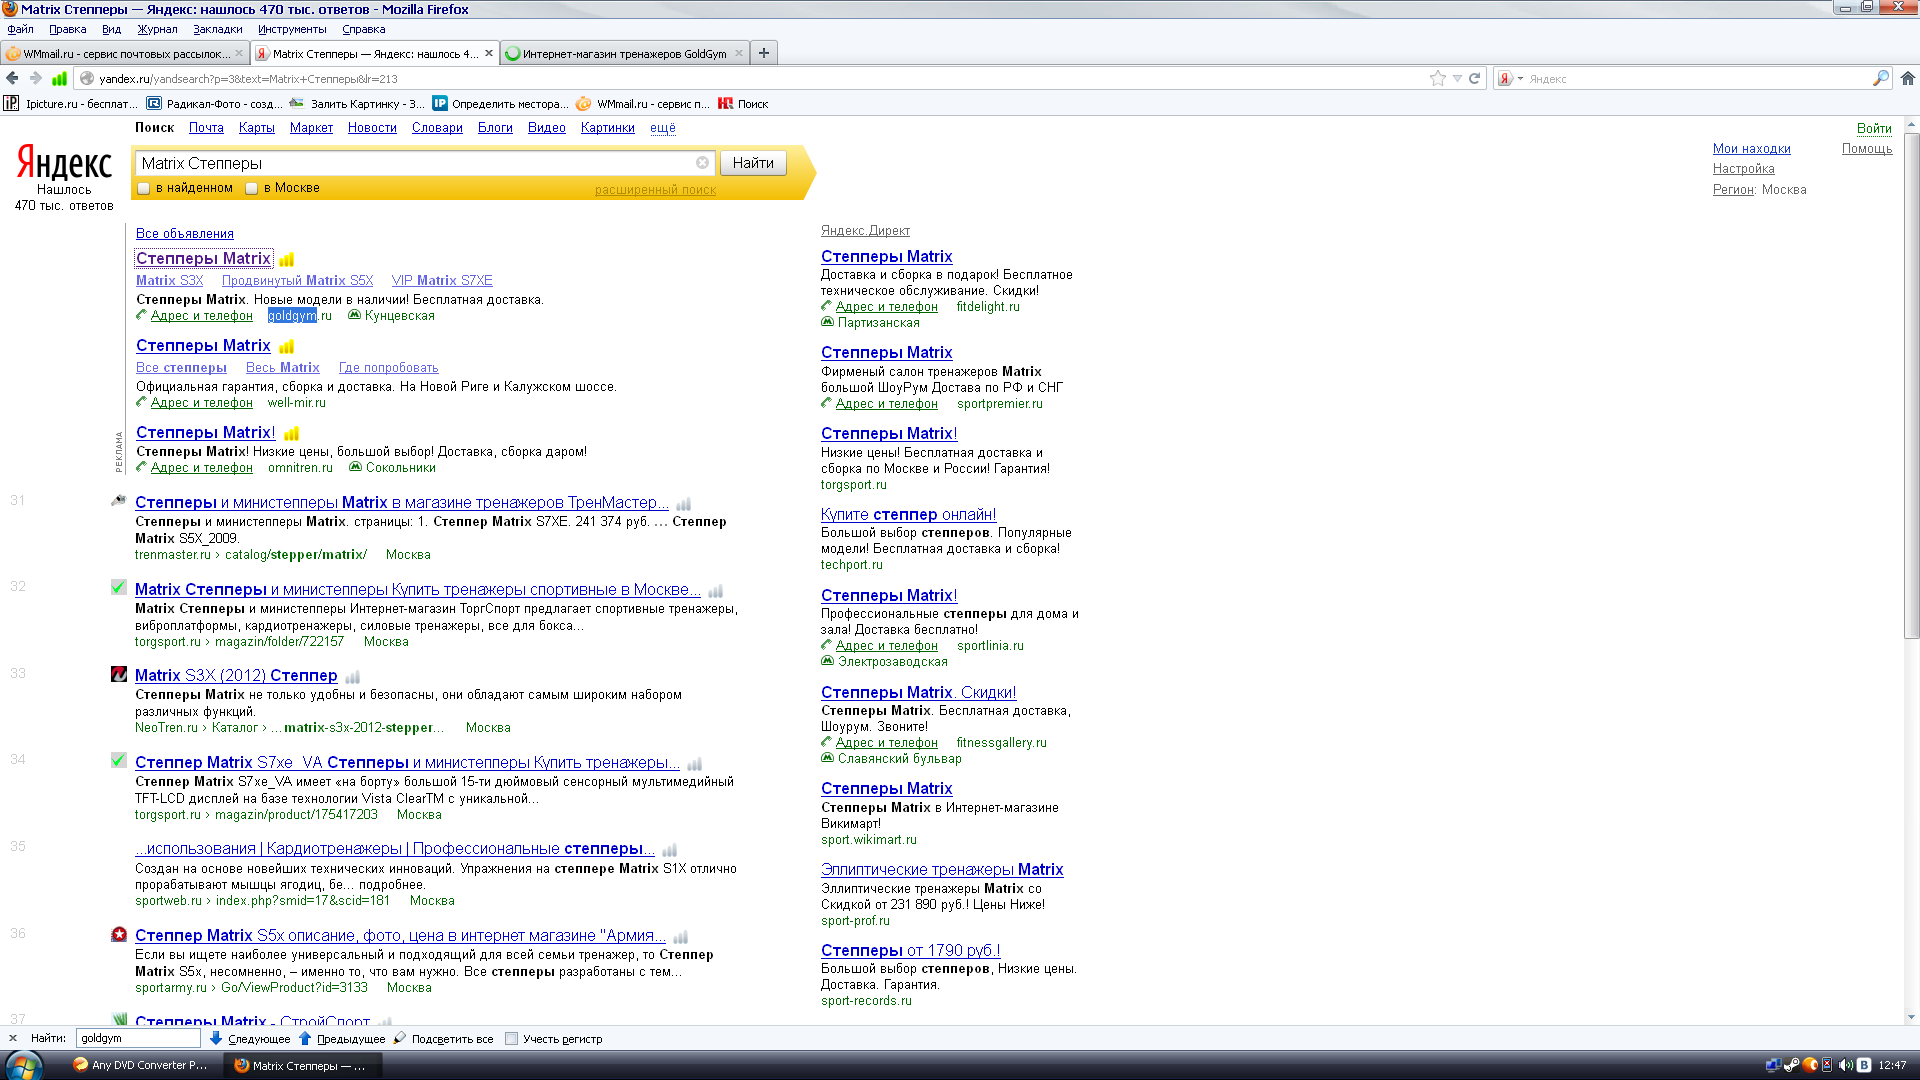Check the 'в найденном' checkbox
The width and height of the screenshot is (1920, 1080).
(144, 188)
